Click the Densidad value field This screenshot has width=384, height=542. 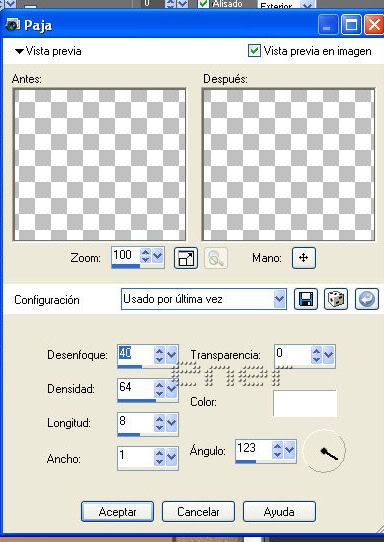pyautogui.click(x=135, y=388)
